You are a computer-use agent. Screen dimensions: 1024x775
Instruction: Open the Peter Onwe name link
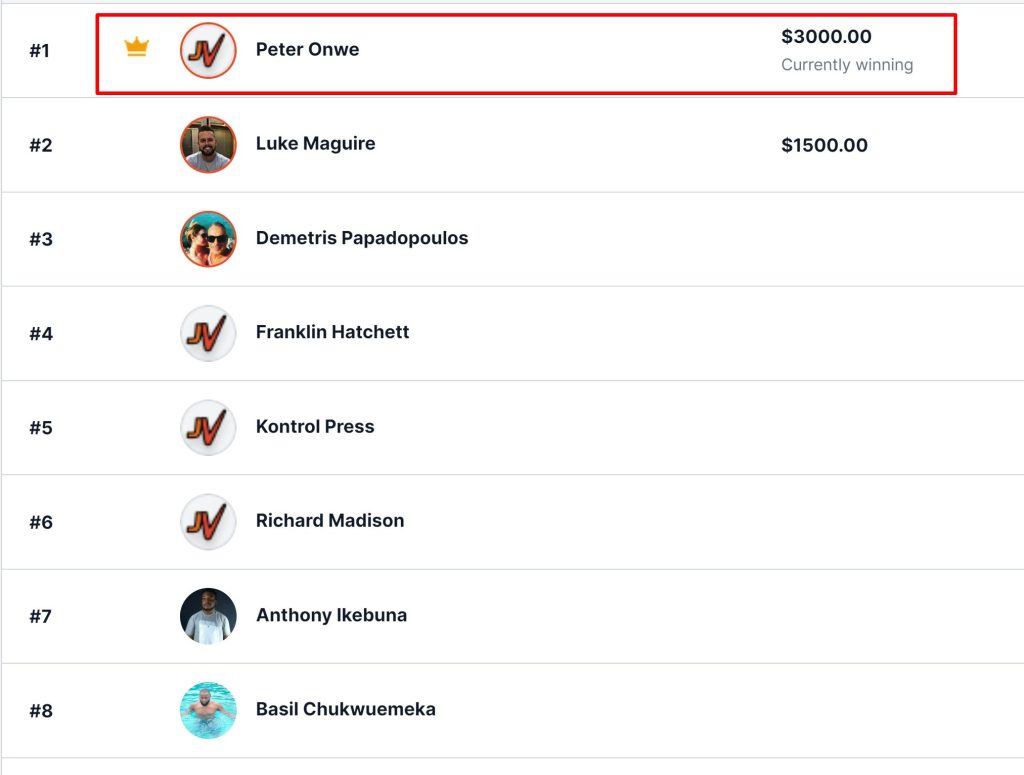coord(307,50)
